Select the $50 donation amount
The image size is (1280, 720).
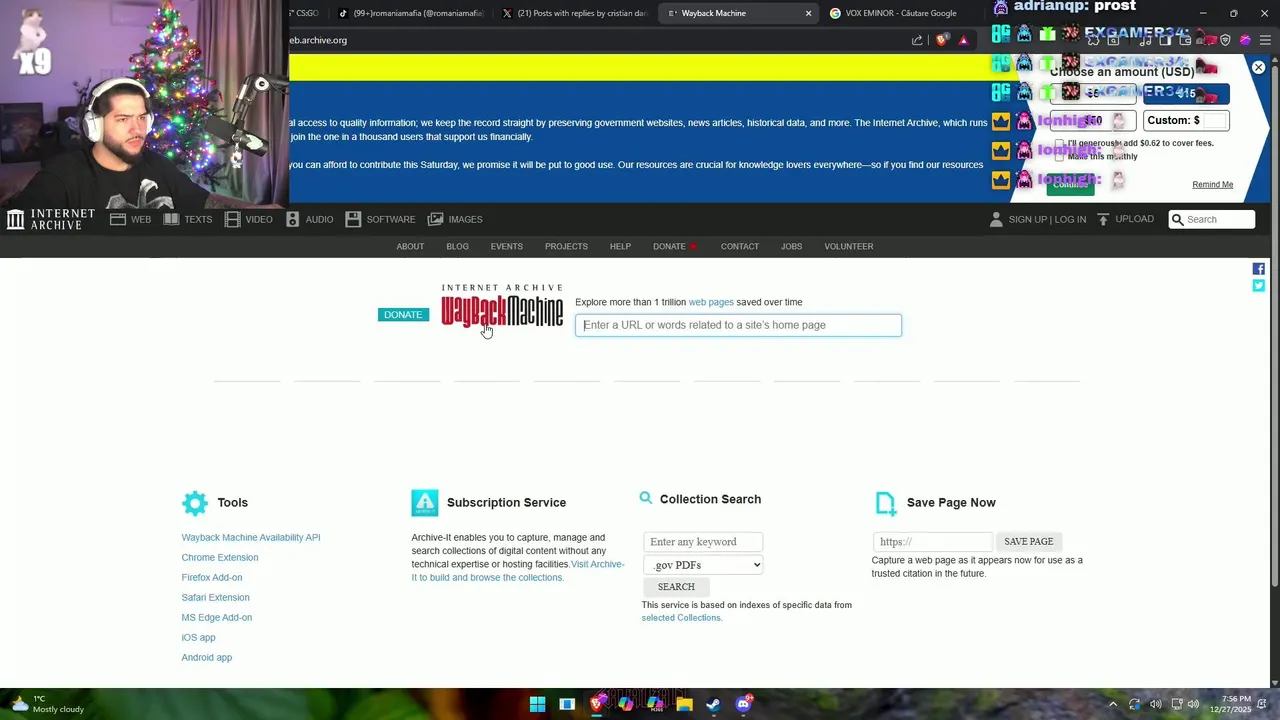pos(1093,120)
